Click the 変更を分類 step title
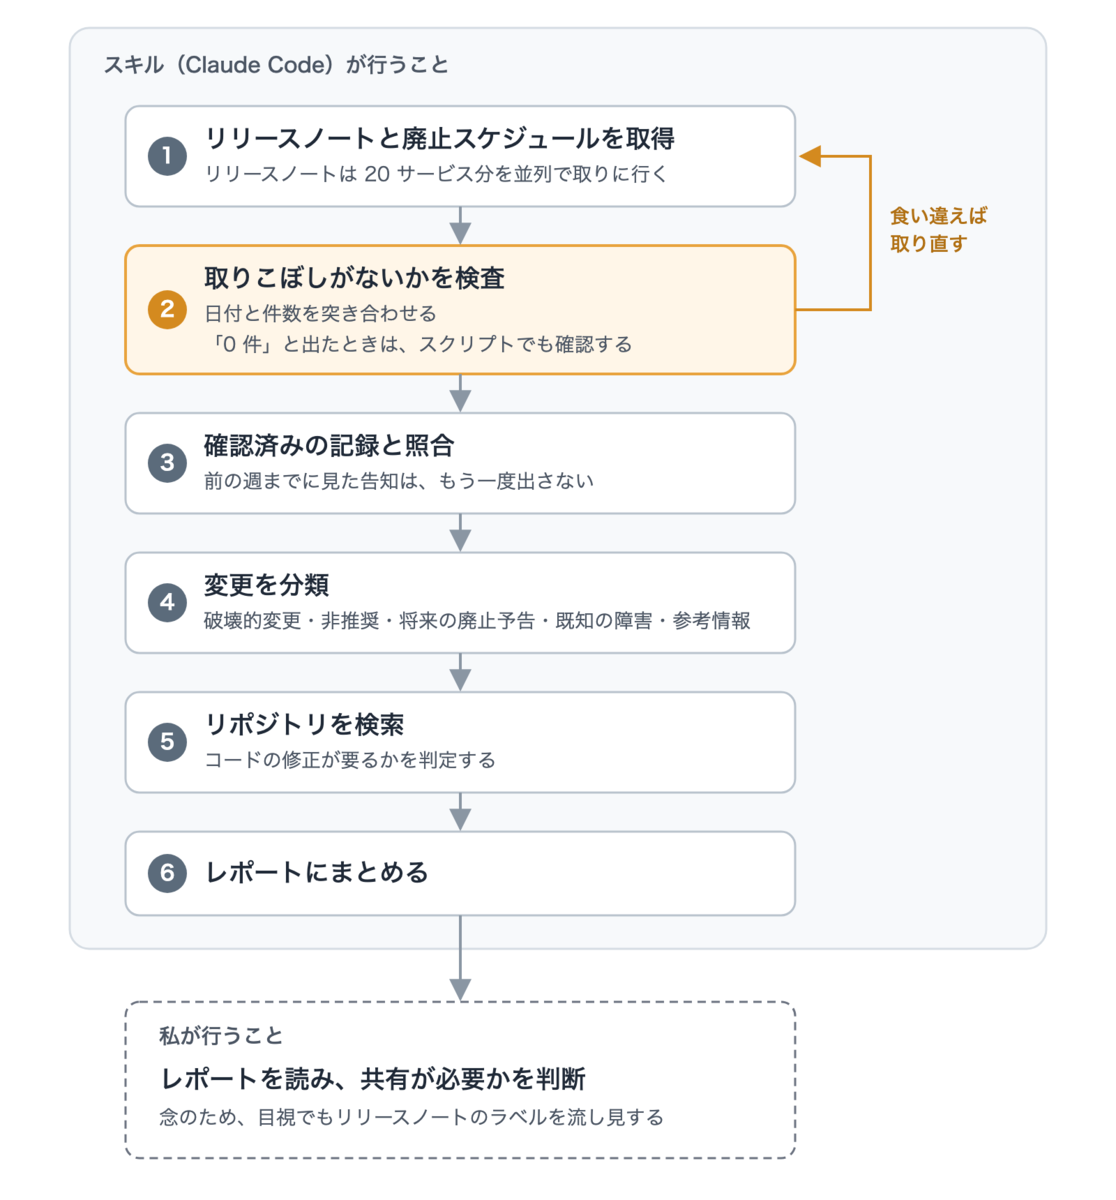Screen dimensions: 1116x1200 tap(267, 585)
